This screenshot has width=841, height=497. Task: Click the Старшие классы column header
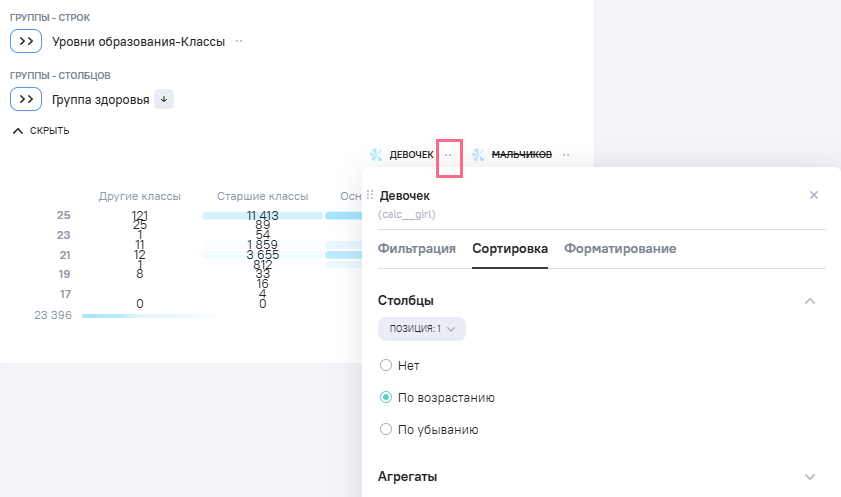262,196
